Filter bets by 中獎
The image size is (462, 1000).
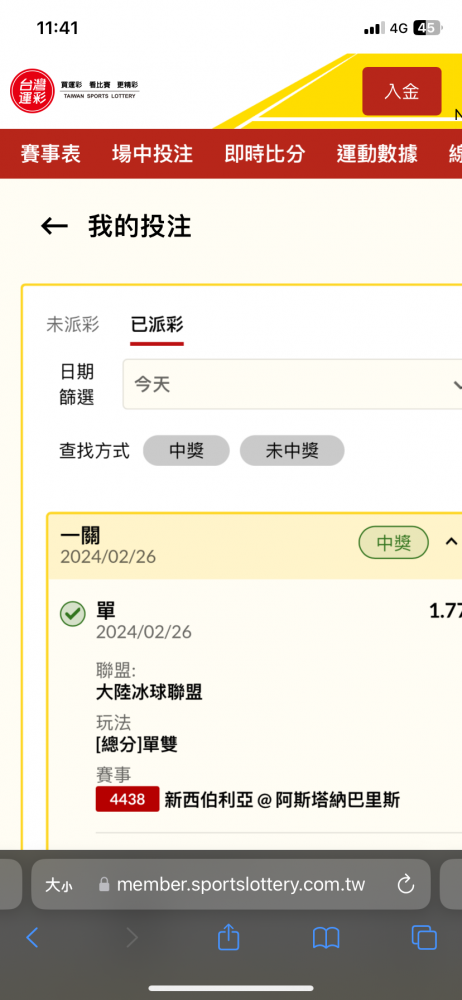point(186,451)
